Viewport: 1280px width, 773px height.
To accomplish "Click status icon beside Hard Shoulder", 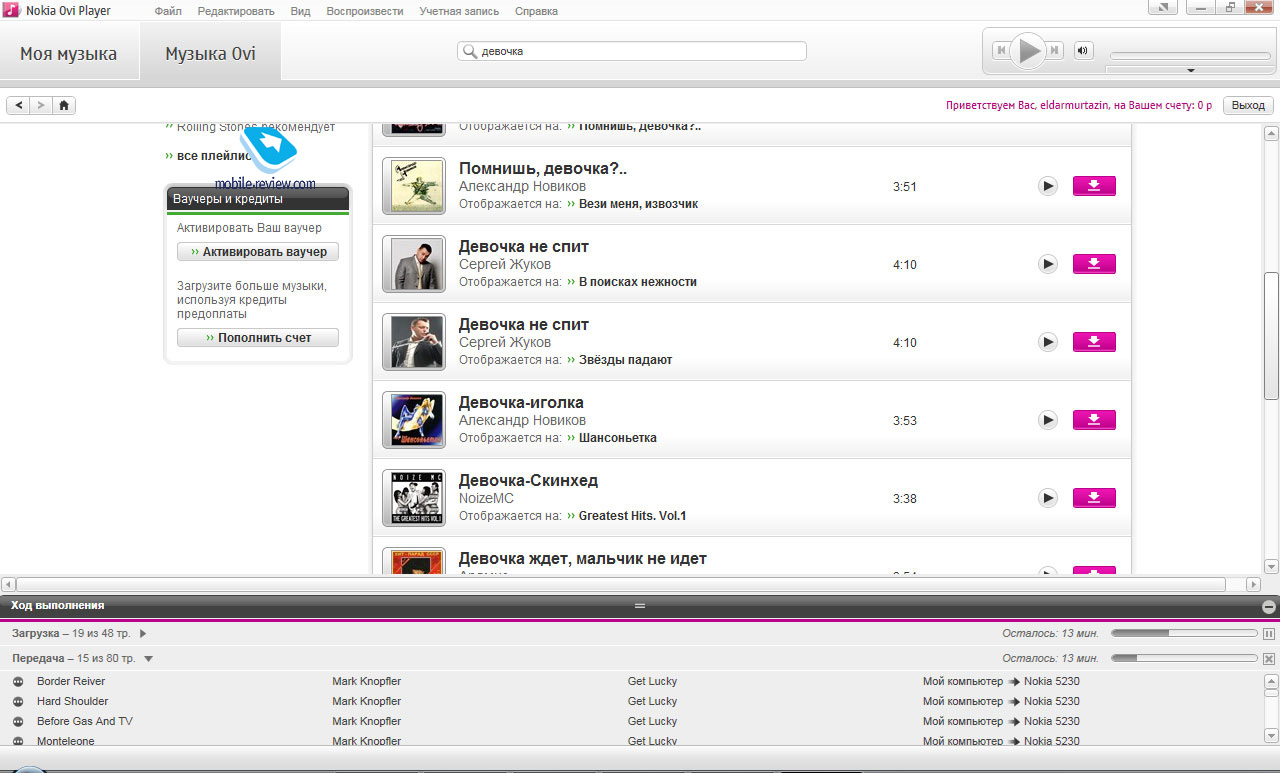I will coord(18,701).
